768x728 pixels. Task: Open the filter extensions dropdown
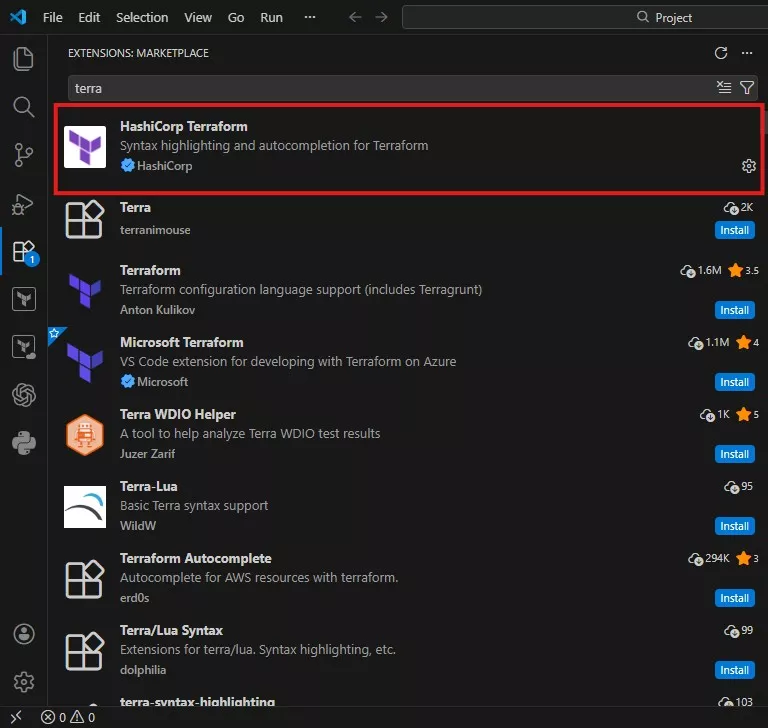[746, 88]
